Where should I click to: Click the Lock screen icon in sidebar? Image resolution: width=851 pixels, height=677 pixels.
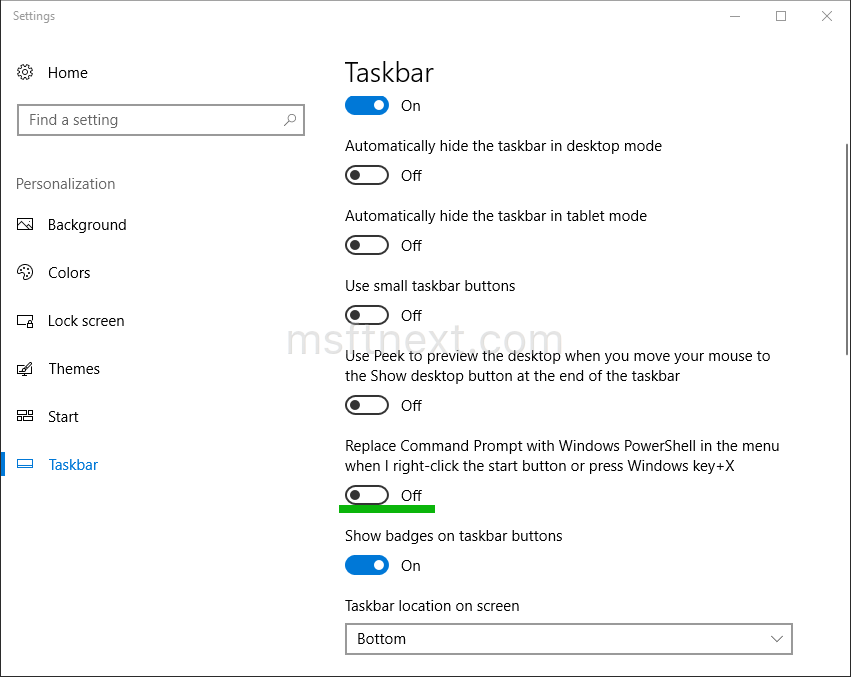click(24, 320)
